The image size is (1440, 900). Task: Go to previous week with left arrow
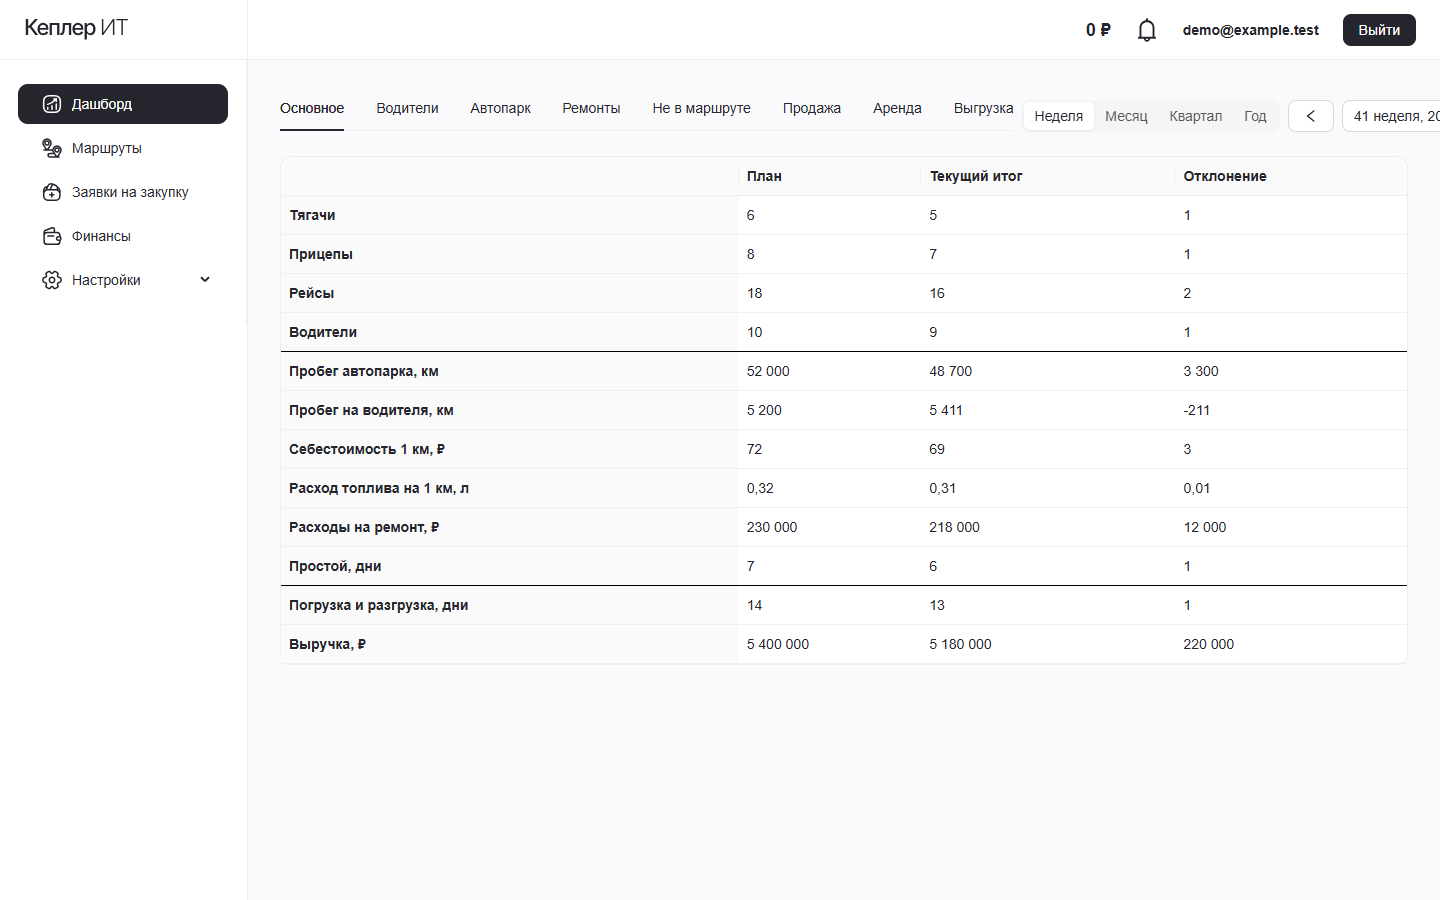point(1311,116)
